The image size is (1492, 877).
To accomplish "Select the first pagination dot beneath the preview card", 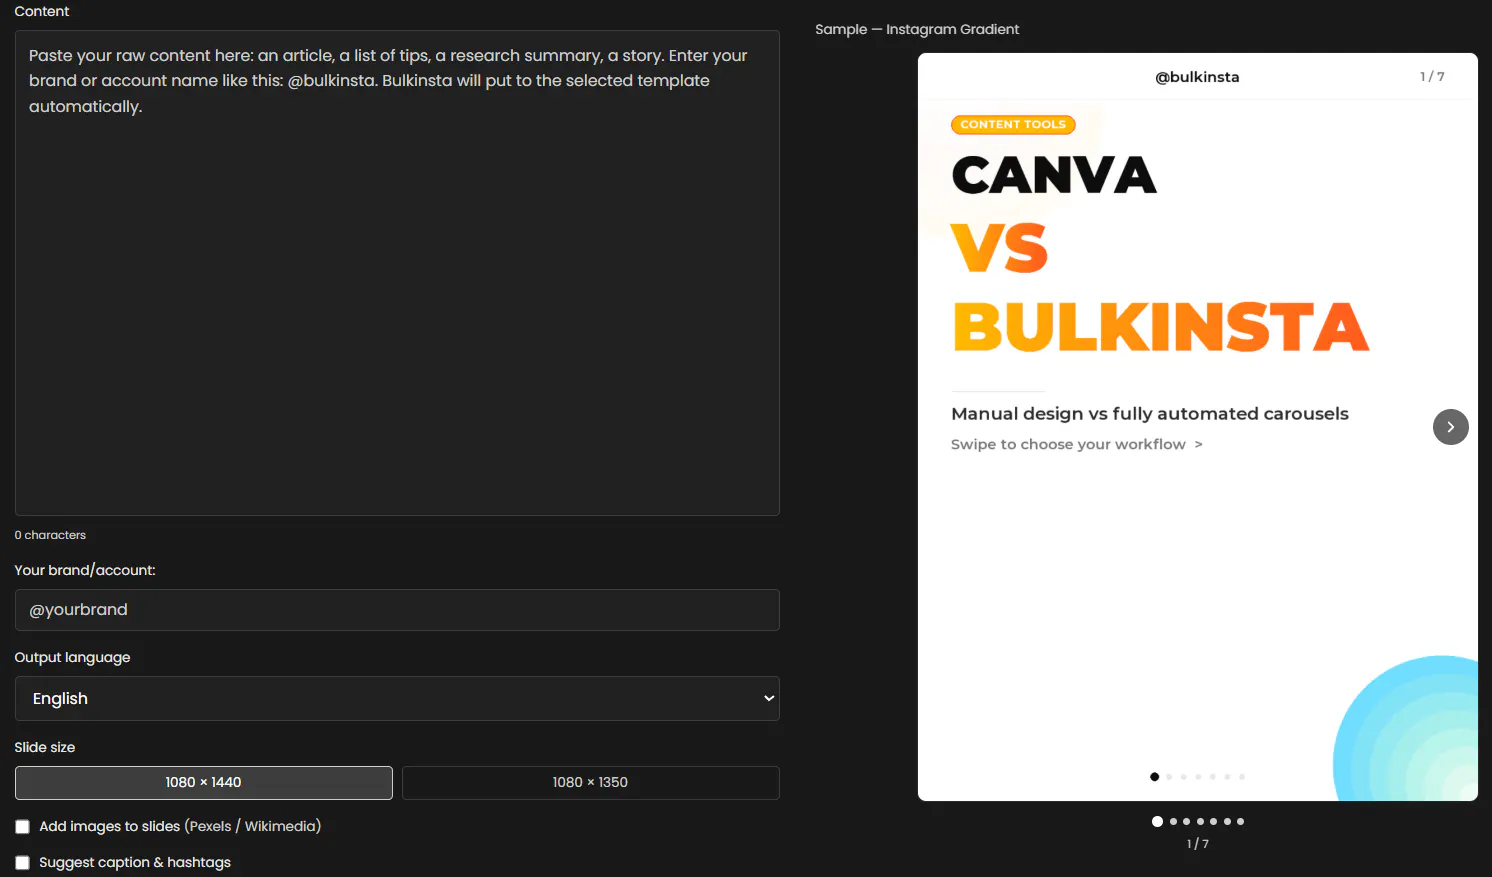I will pos(1157,821).
